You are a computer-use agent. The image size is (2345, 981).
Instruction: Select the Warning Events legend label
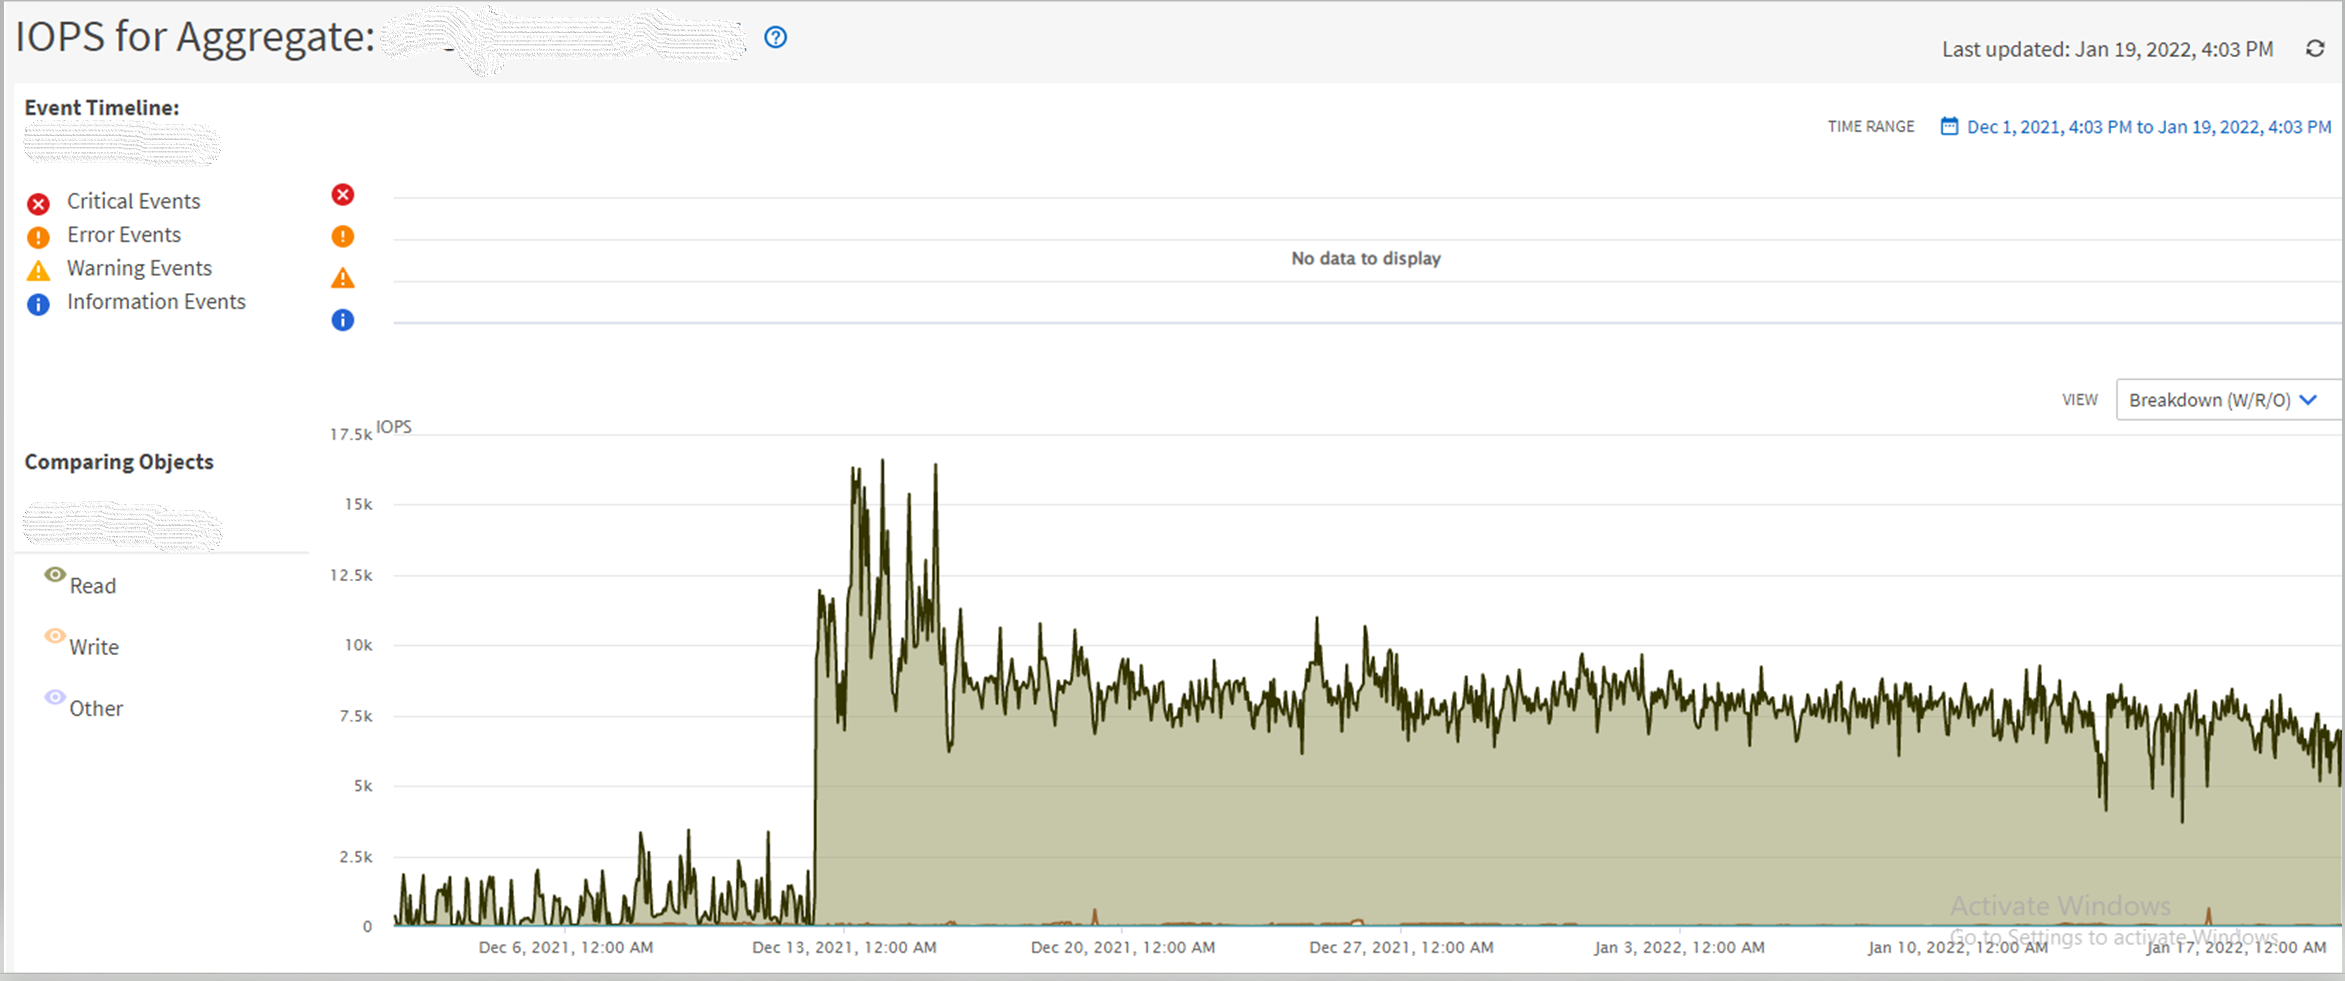[139, 268]
